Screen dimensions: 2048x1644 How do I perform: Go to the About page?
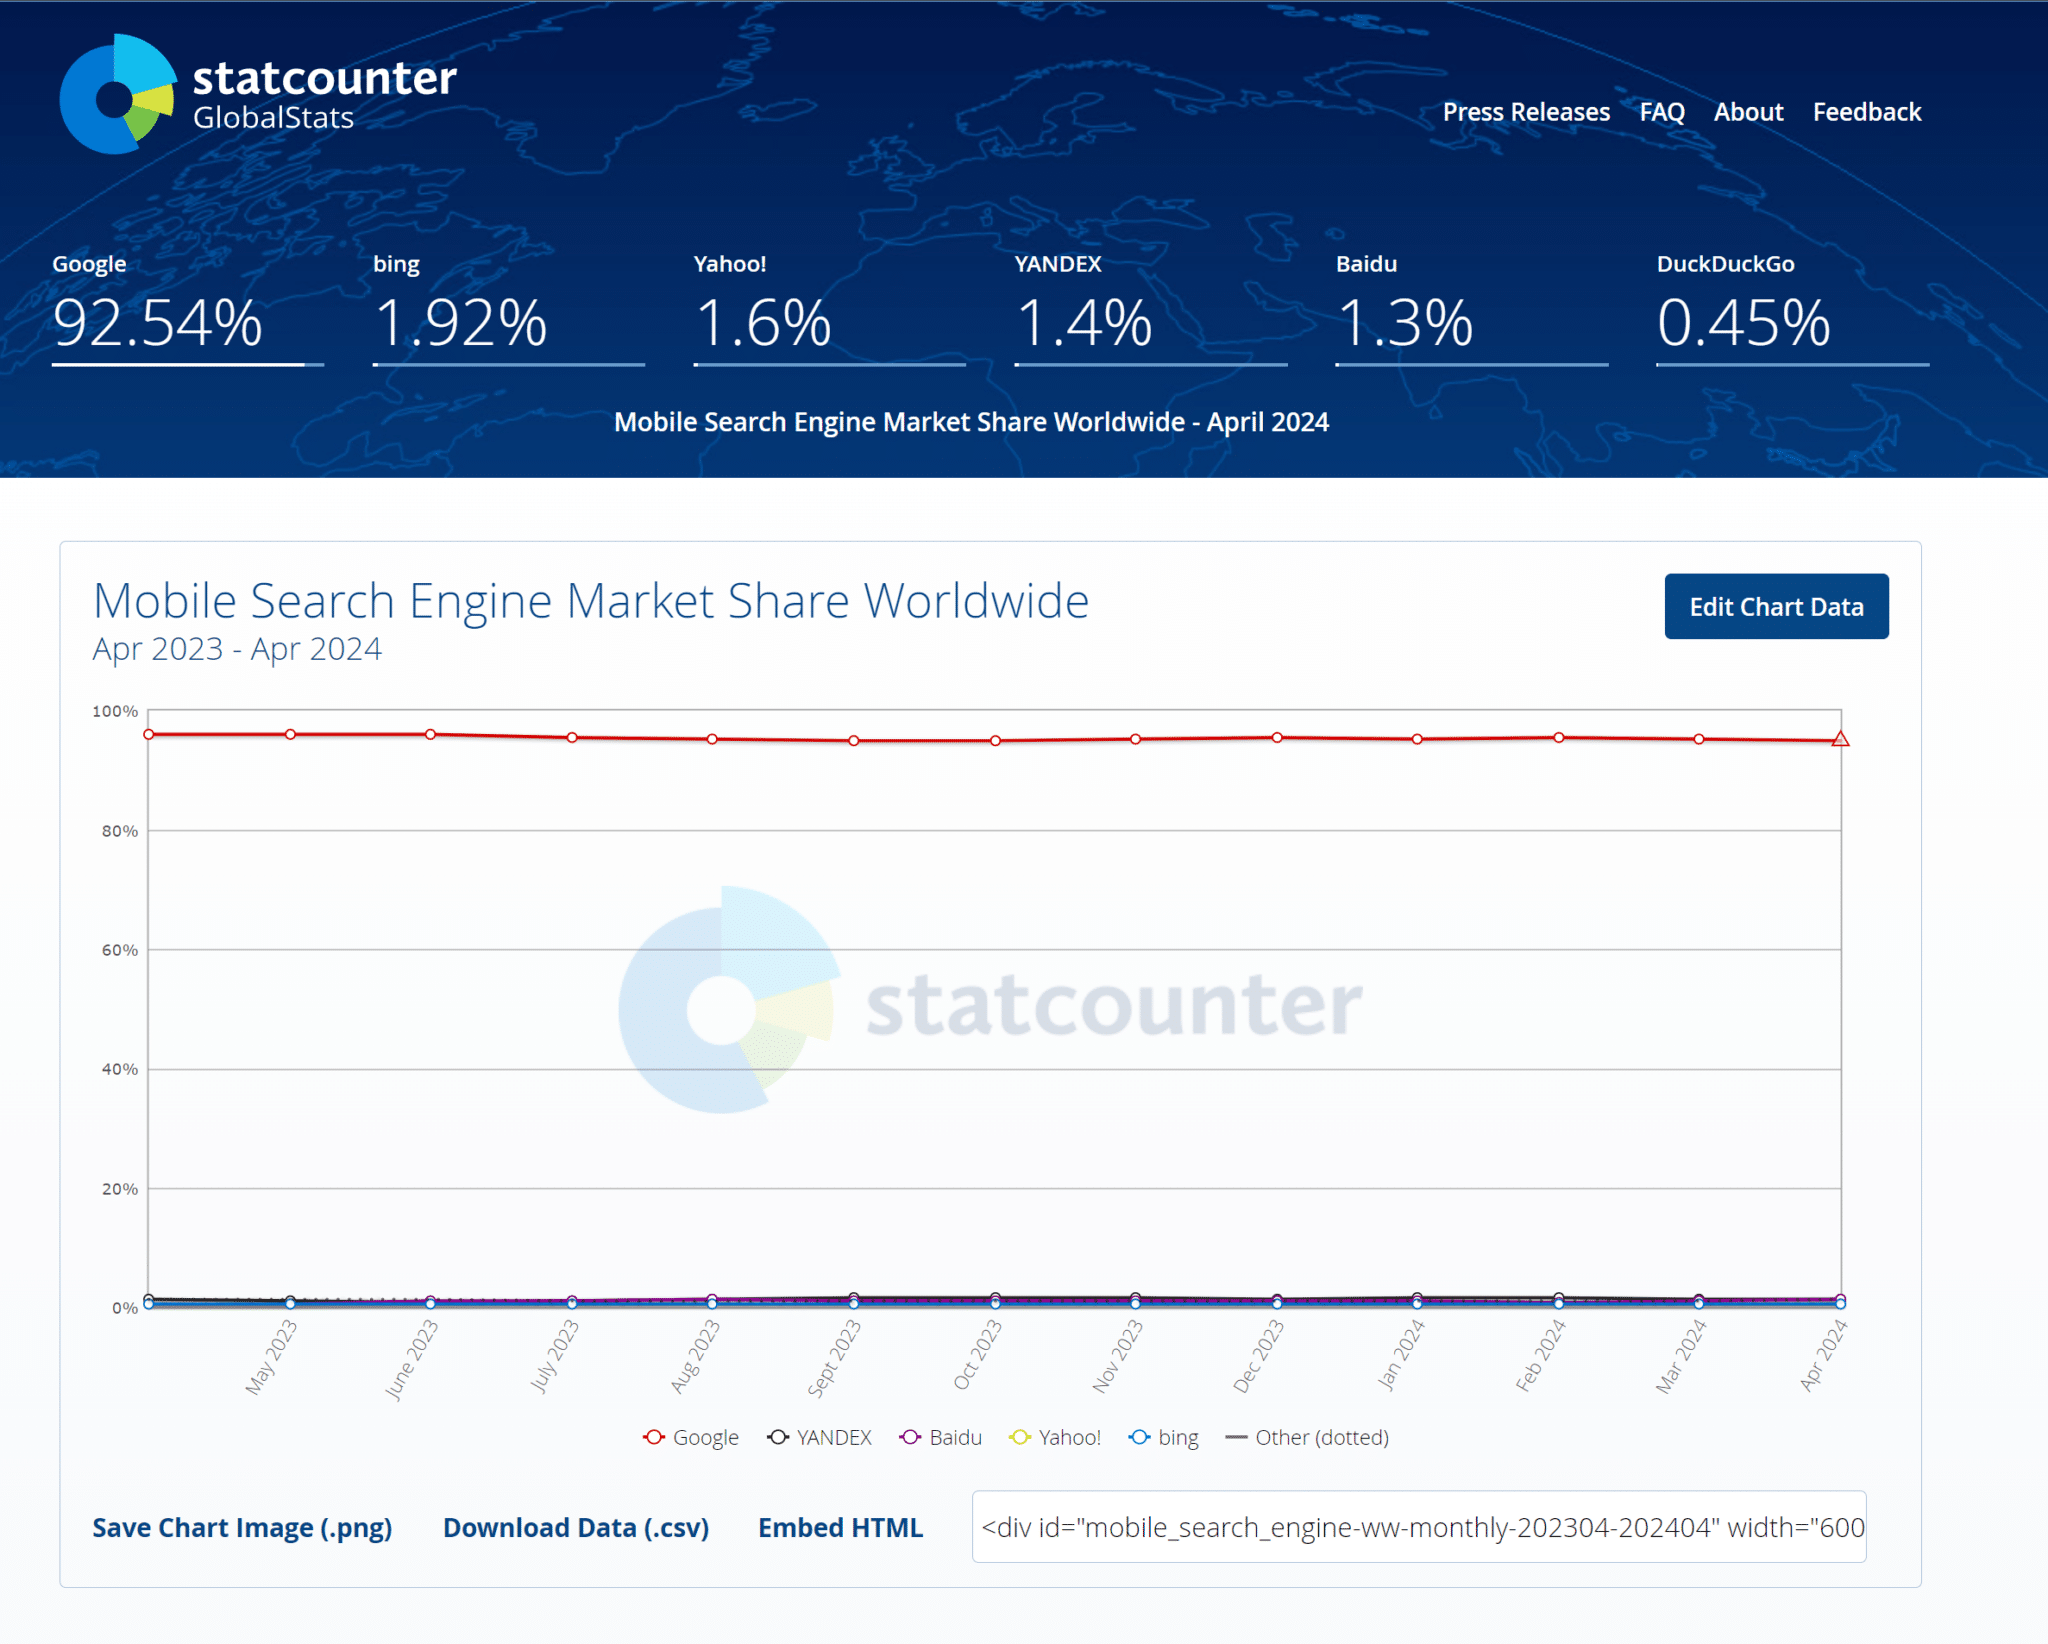1748,112
